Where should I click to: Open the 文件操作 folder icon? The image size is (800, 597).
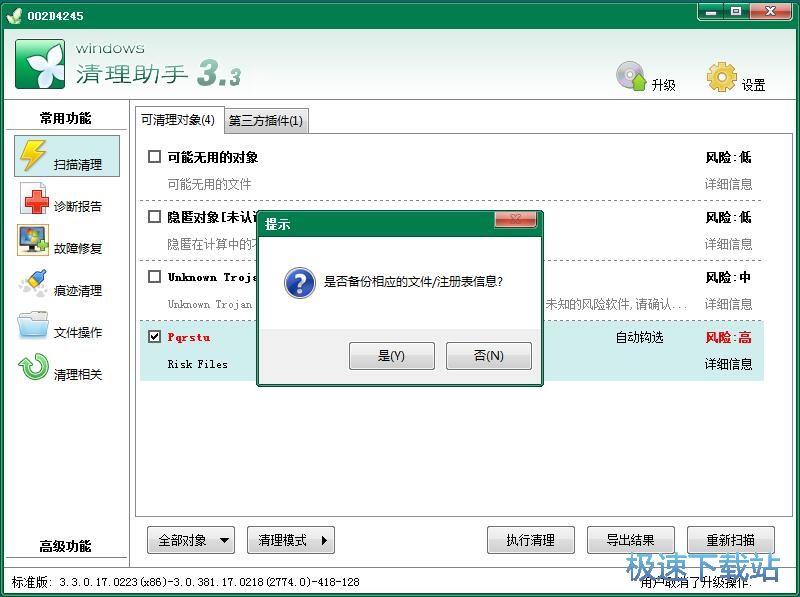33,325
